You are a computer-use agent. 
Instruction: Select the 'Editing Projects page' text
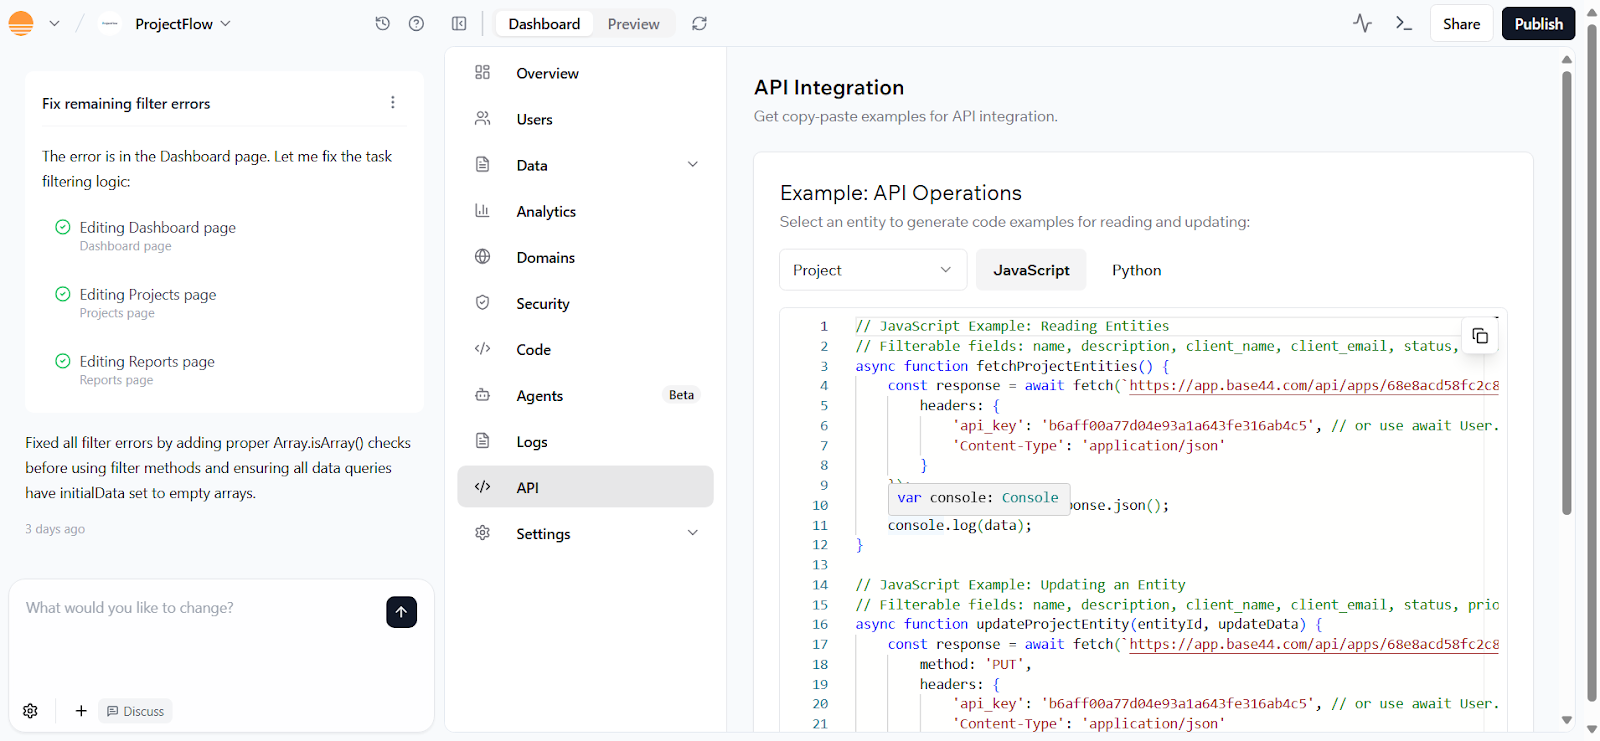(148, 294)
